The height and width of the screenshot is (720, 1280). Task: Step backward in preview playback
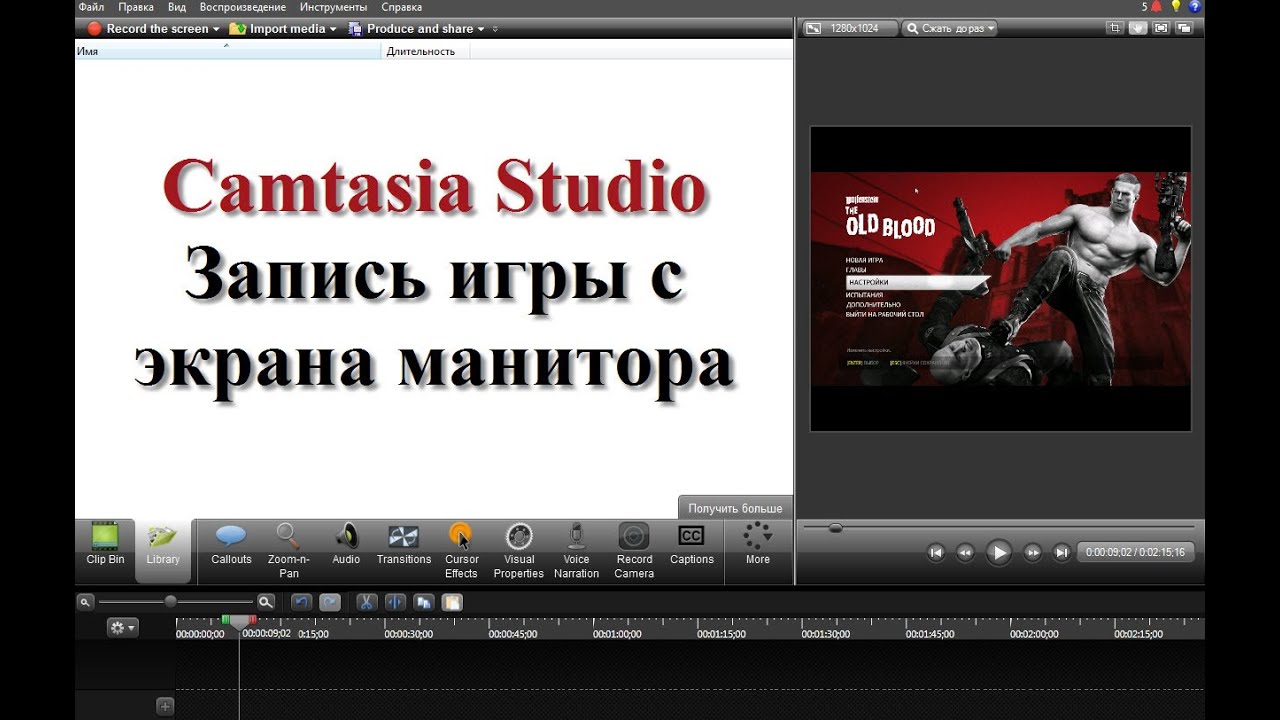[x=965, y=552]
